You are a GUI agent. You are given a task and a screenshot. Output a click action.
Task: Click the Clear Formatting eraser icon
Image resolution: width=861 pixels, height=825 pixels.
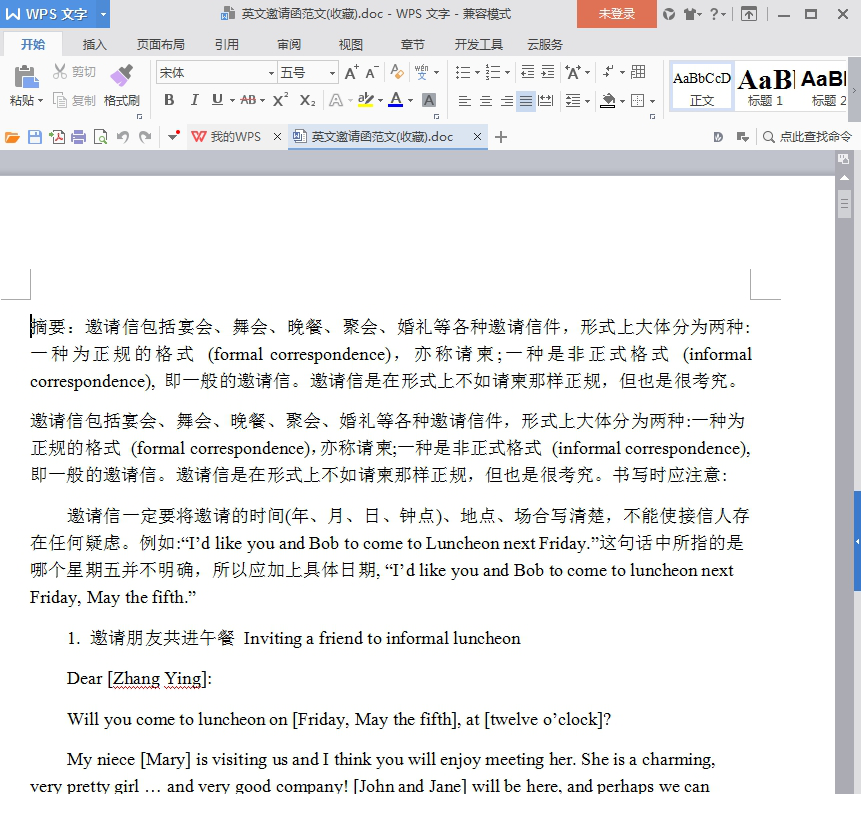pos(396,73)
